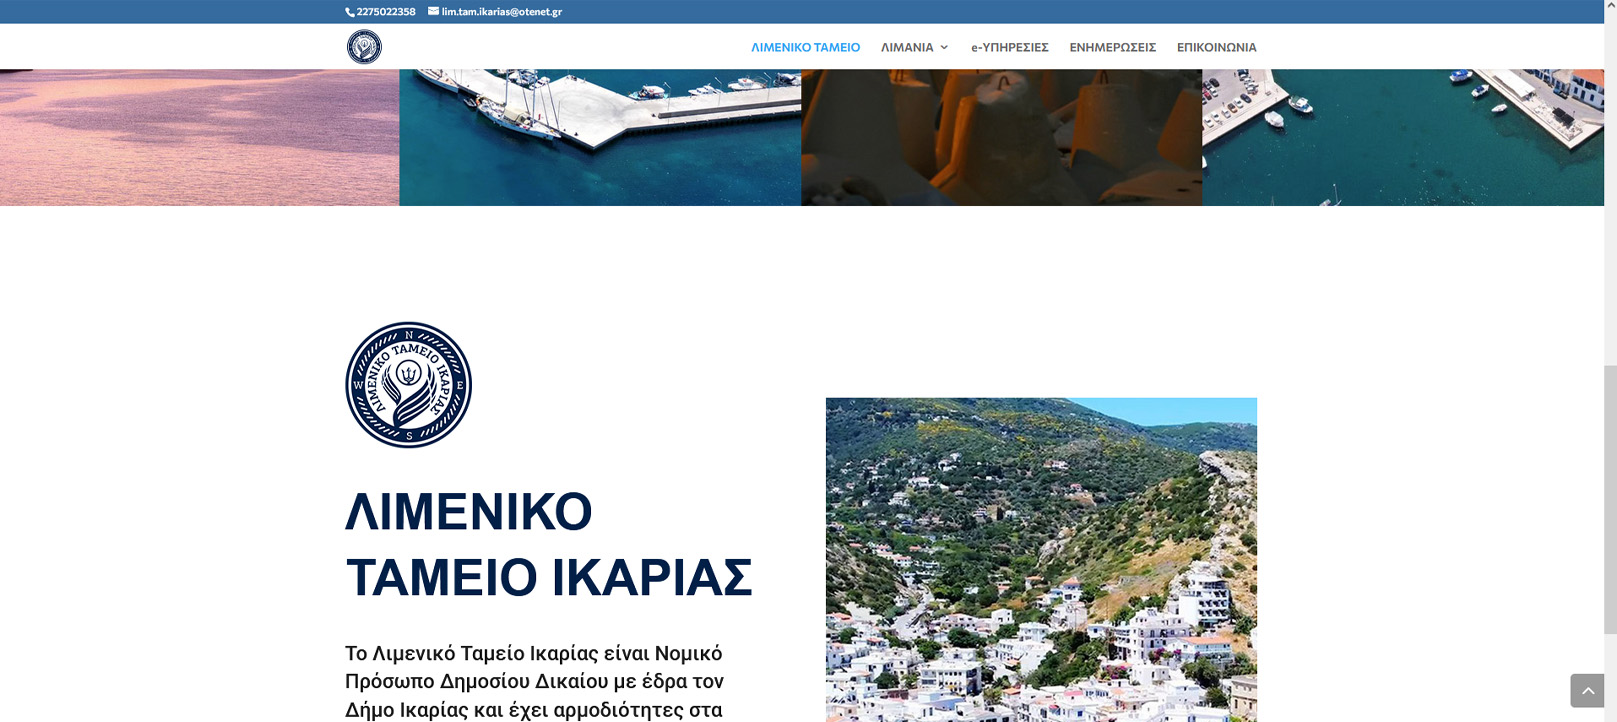1617x722 pixels.
Task: Open the ΕΠΙΚΟΙΝΩΝΙΑ page
Action: 1216,47
